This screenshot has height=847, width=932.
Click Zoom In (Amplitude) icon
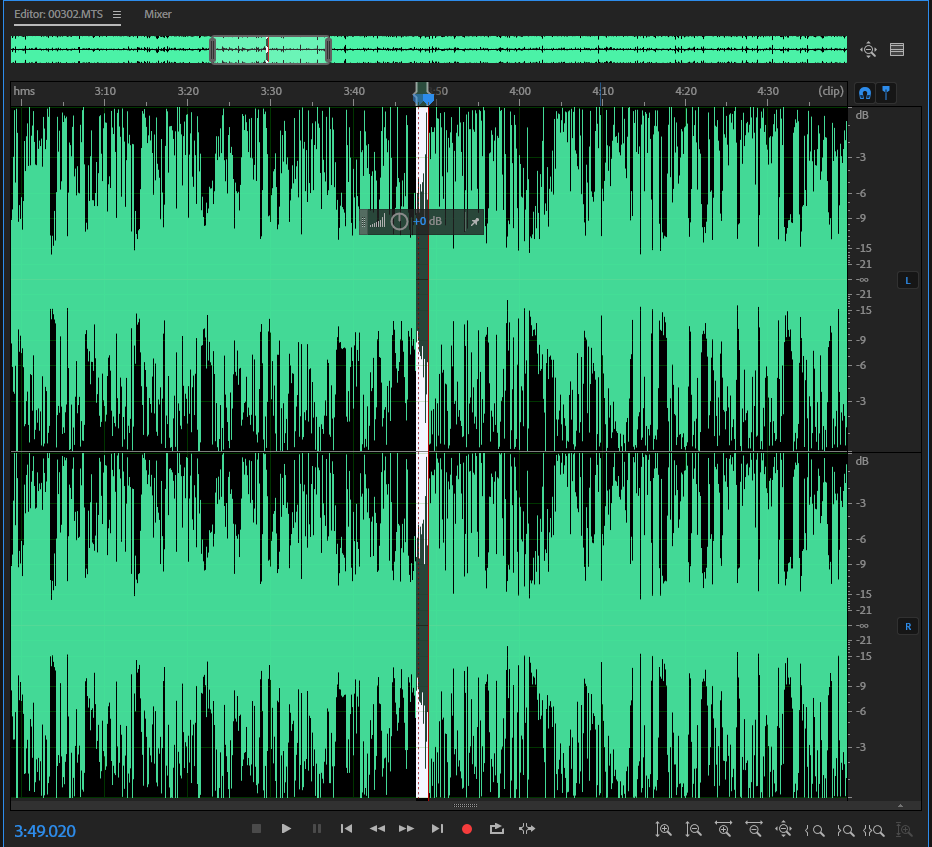click(663, 830)
